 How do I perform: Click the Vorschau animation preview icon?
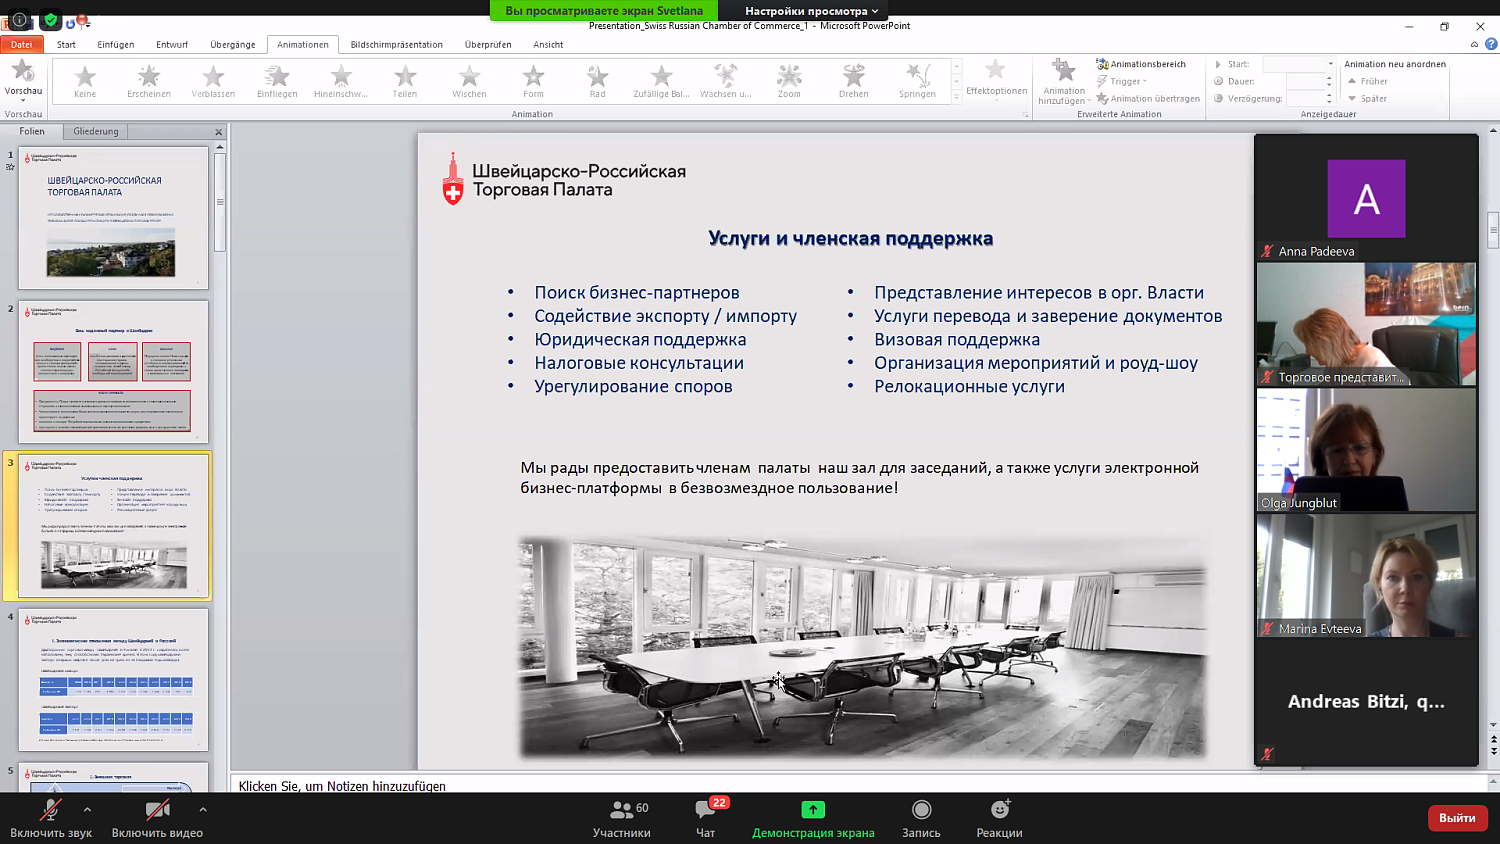23,71
